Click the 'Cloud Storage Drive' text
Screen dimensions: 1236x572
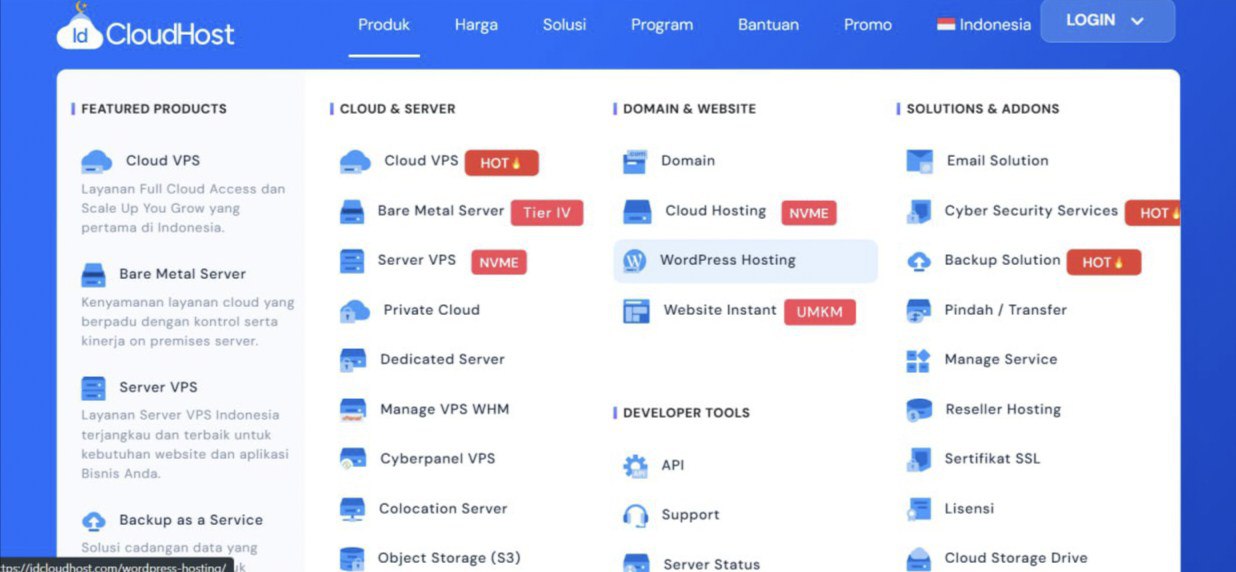1016,559
